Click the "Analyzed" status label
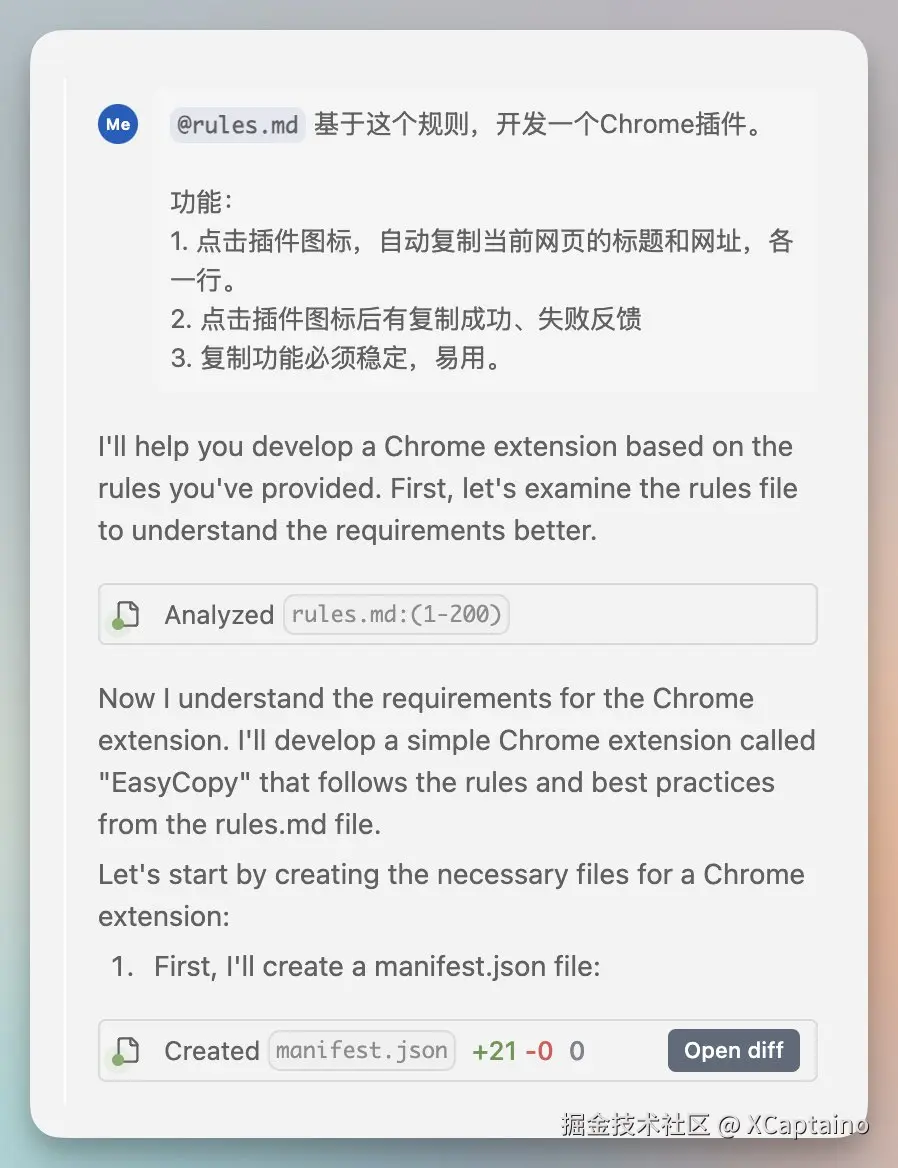The height and width of the screenshot is (1168, 898). (x=219, y=615)
